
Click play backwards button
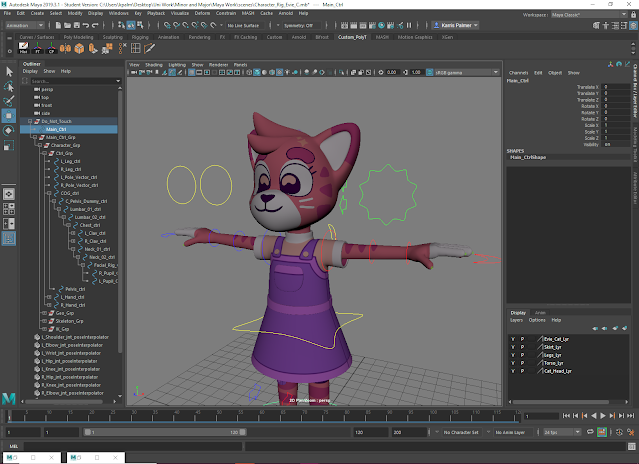pos(594,416)
